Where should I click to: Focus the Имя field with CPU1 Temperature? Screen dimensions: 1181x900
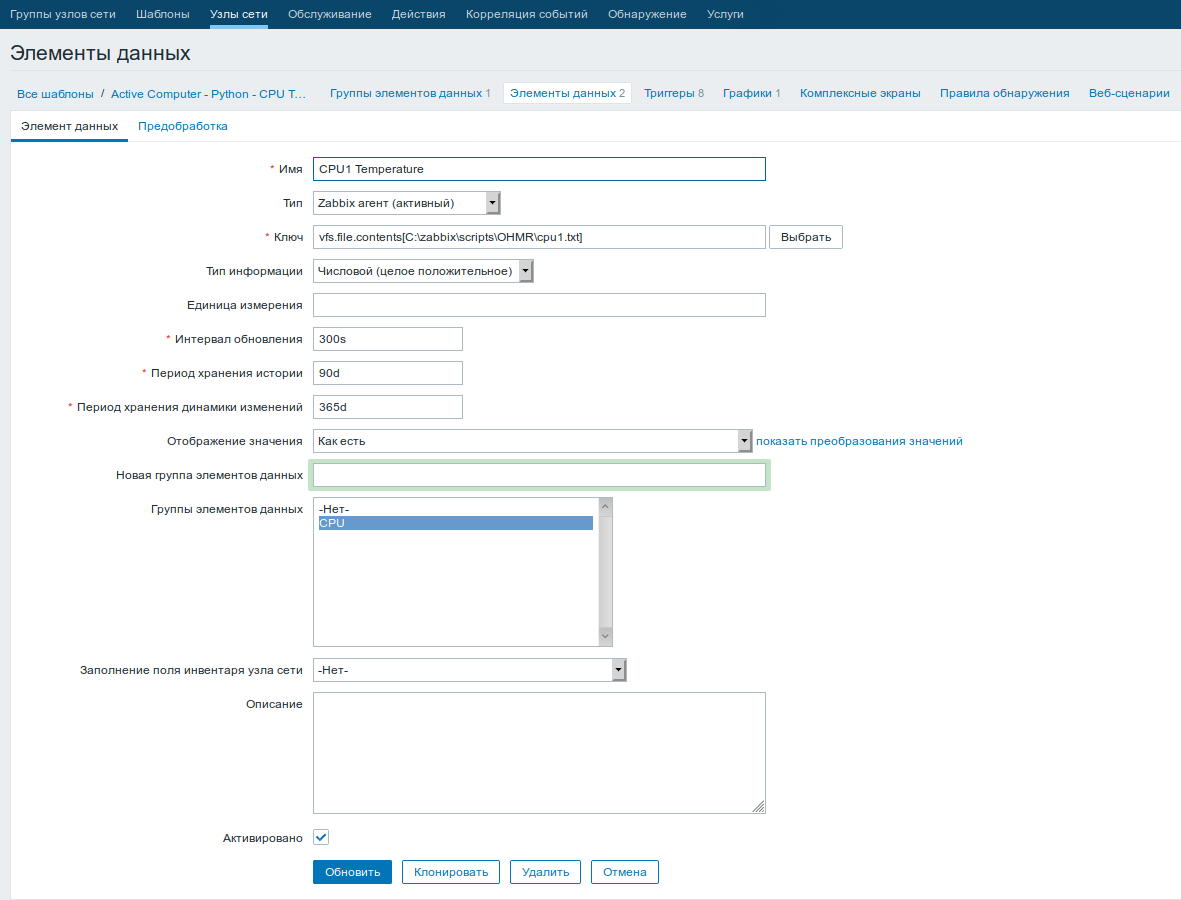click(539, 169)
